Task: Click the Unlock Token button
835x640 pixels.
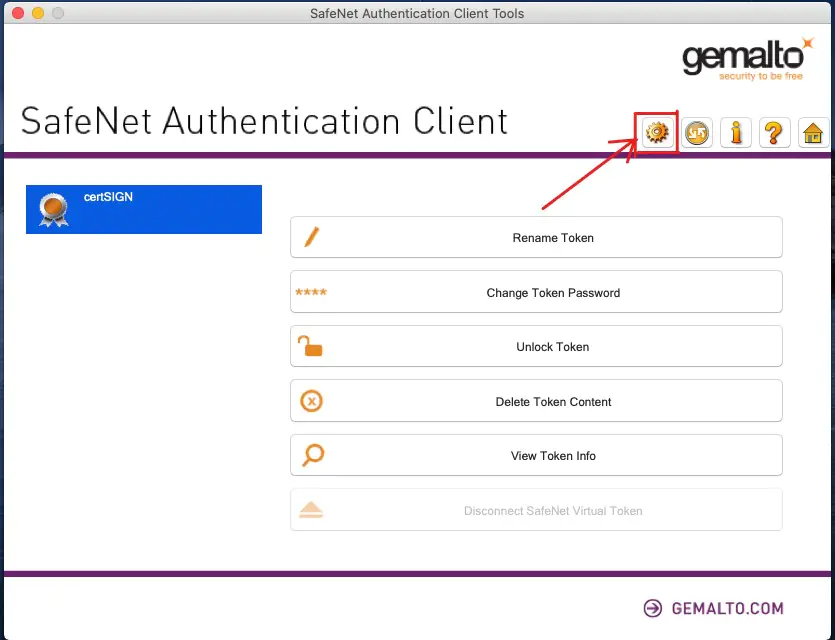Action: tap(536, 347)
